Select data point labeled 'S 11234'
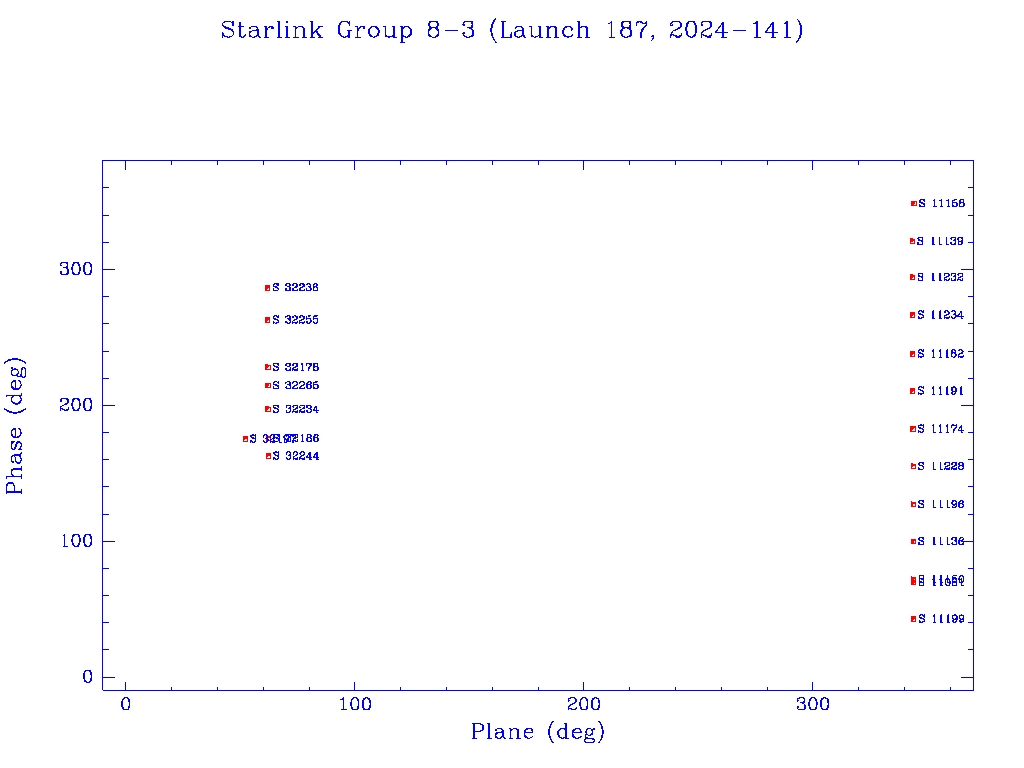1024x768 pixels. (913, 315)
